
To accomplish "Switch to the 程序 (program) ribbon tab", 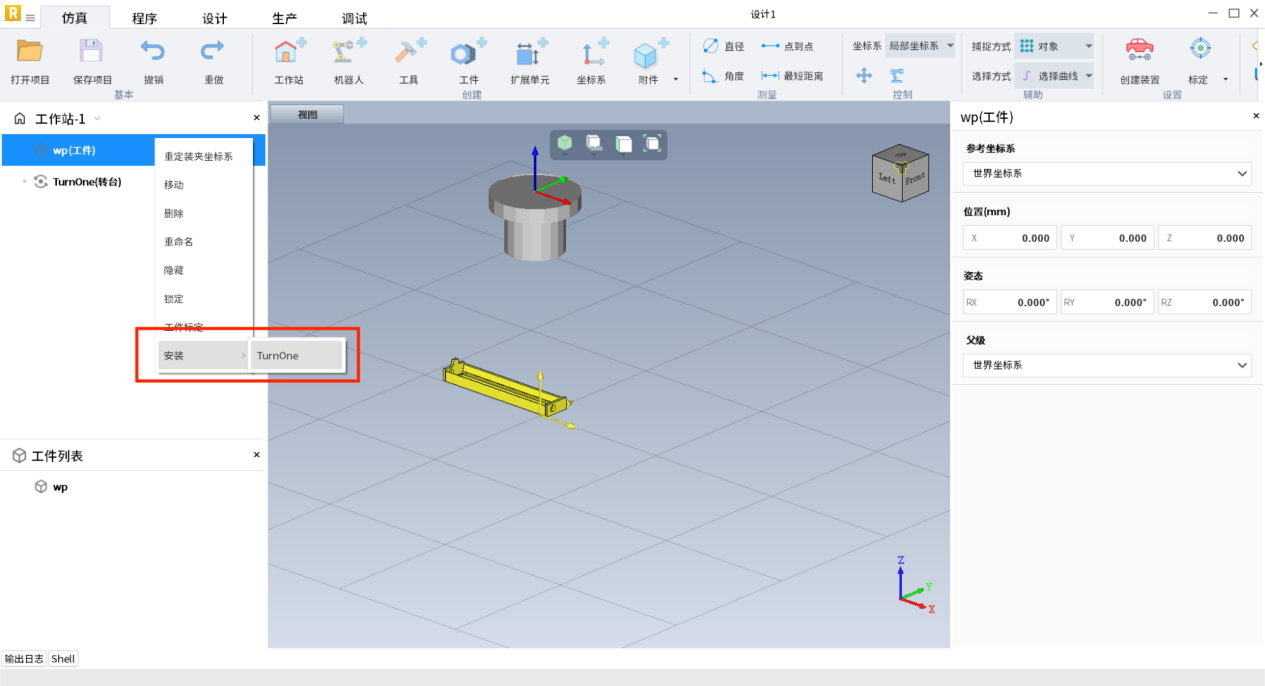I will [145, 19].
